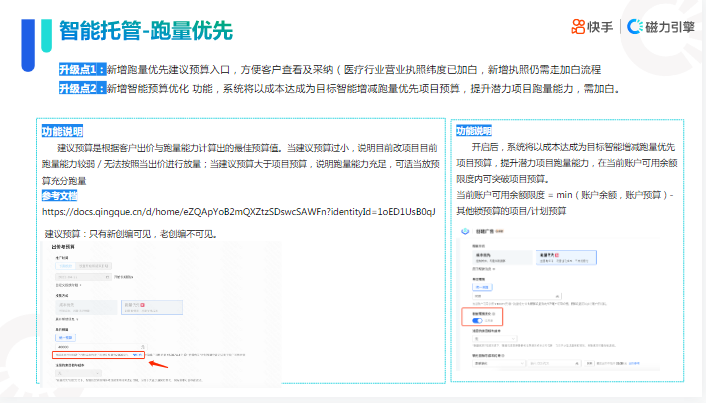Click the red new badge on the left 跑量优先 card
This screenshot has height=403, width=706.
point(143,305)
